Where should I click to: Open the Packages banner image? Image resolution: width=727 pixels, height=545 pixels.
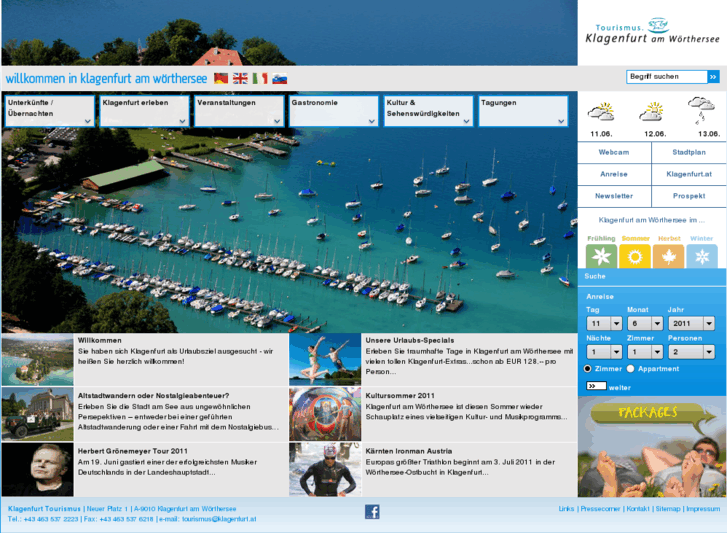click(x=652, y=446)
